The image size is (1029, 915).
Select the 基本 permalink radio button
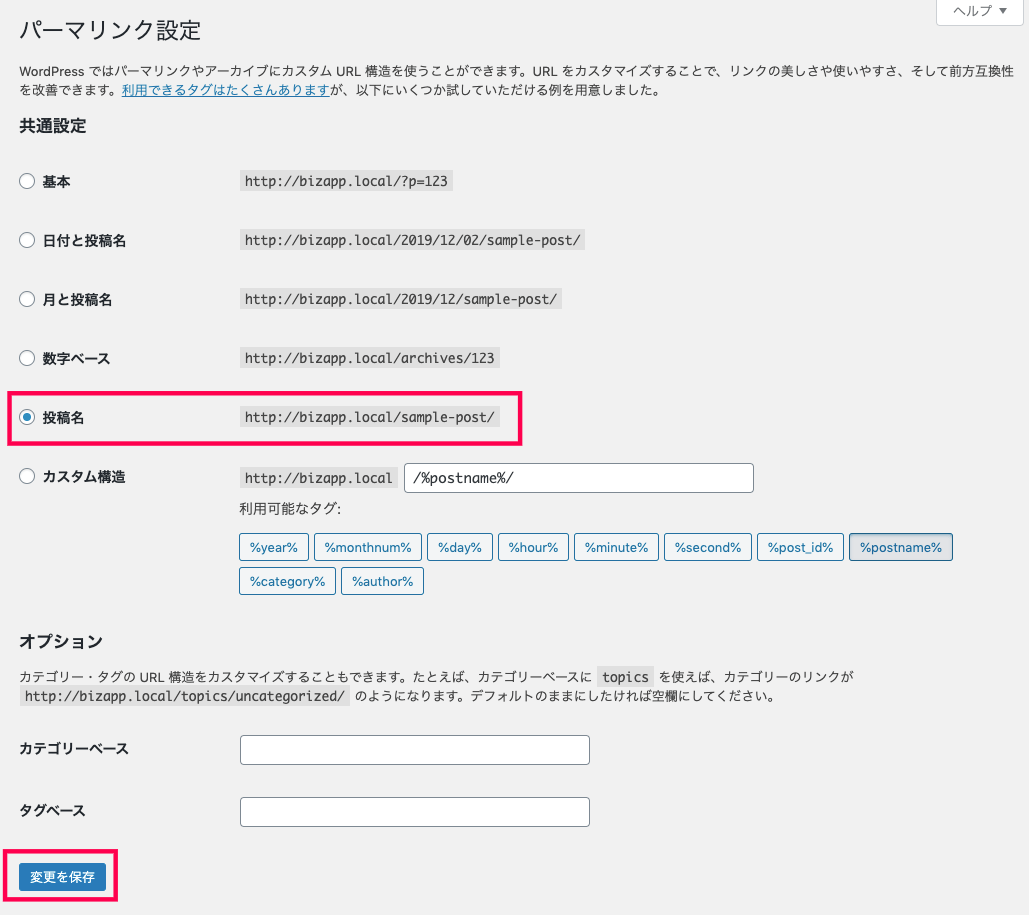27,181
